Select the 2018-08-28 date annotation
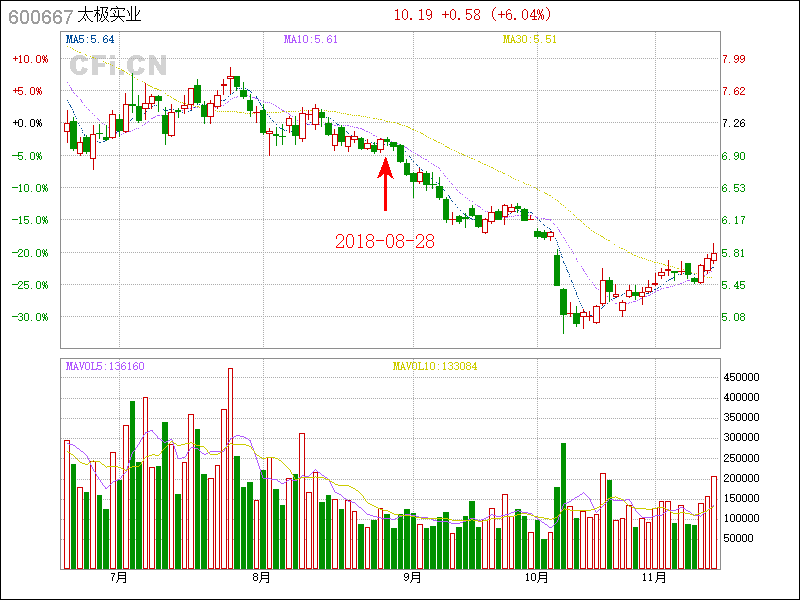 pos(385,241)
